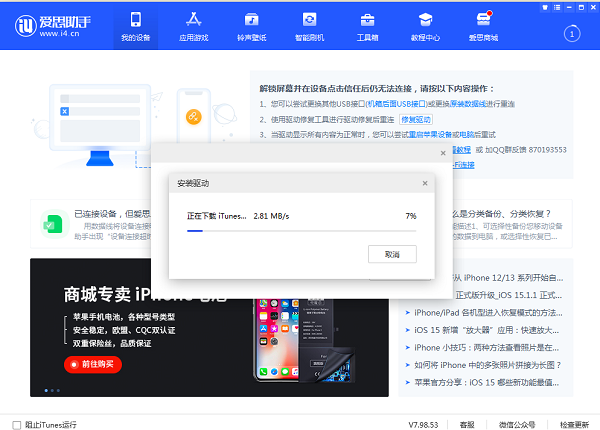Viewport: 600px width, 430px height.
Task: Close the 安装驱动 dialog
Action: coord(424,183)
